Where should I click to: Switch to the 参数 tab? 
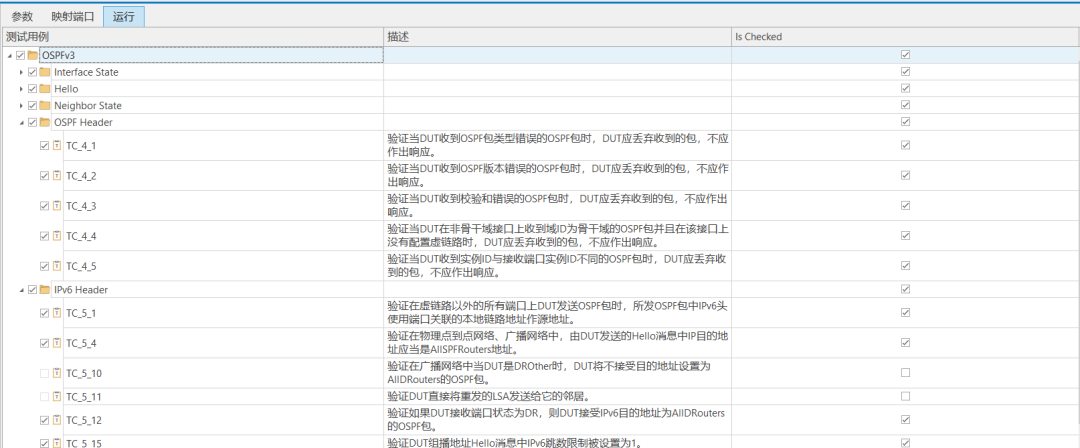pyautogui.click(x=22, y=17)
